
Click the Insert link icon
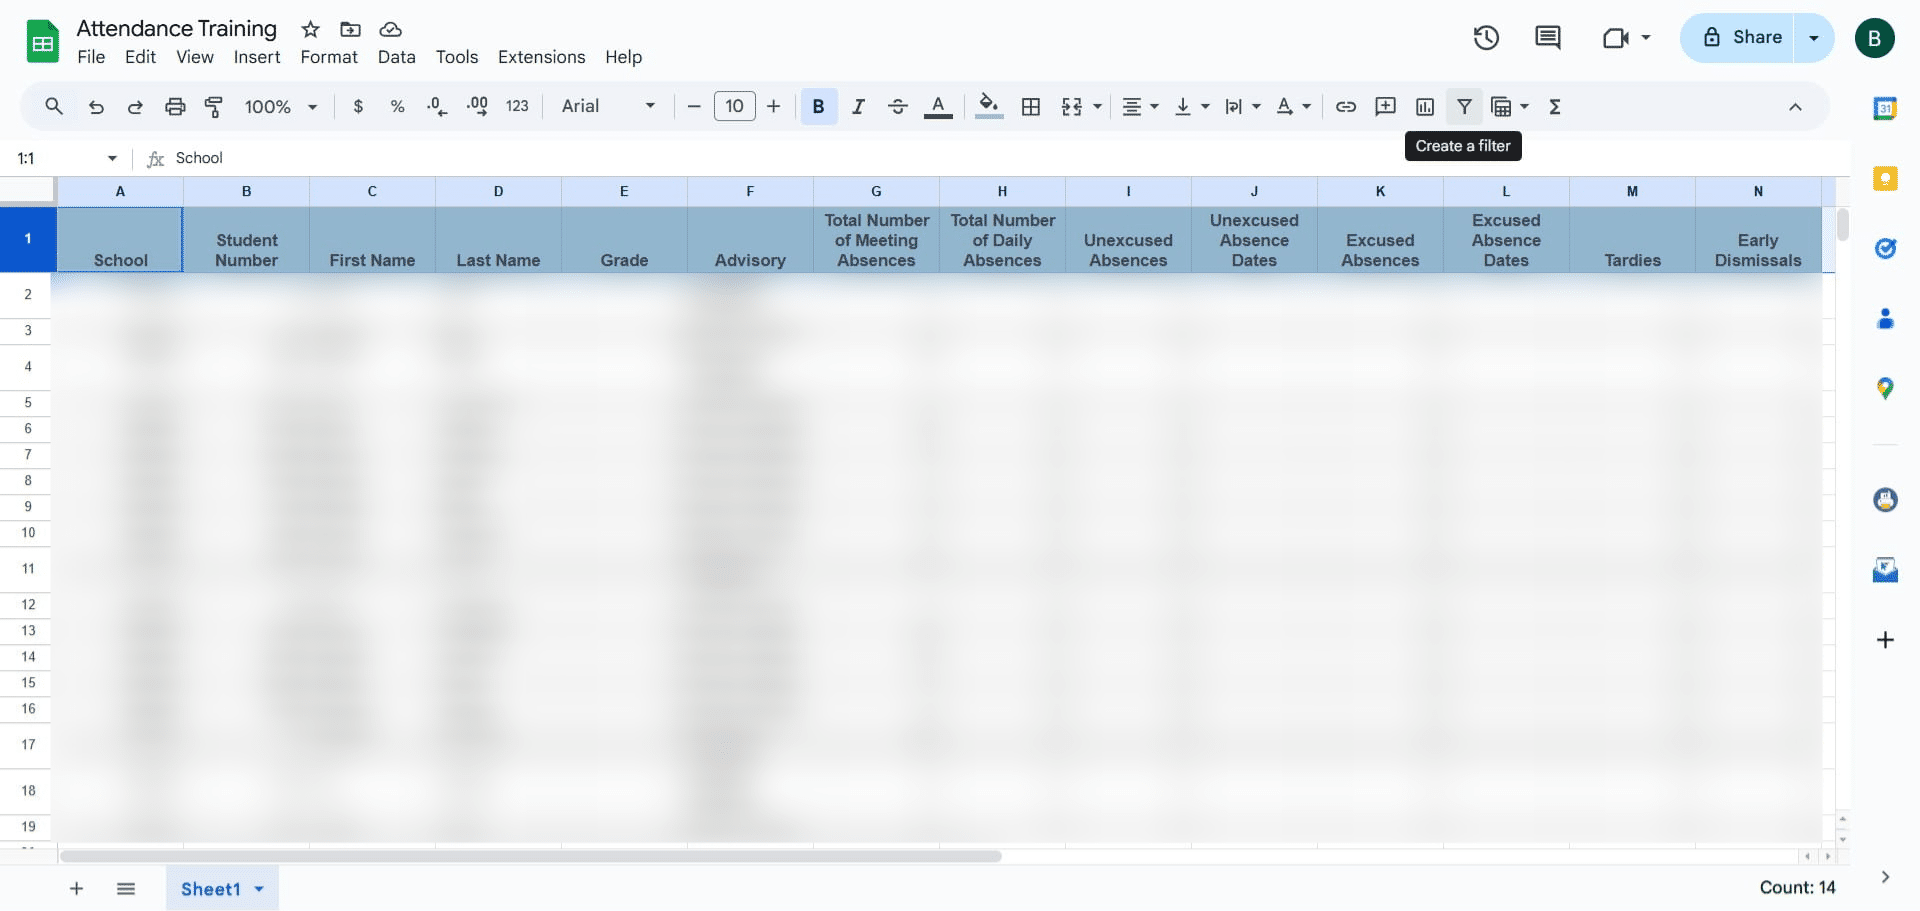click(x=1346, y=106)
